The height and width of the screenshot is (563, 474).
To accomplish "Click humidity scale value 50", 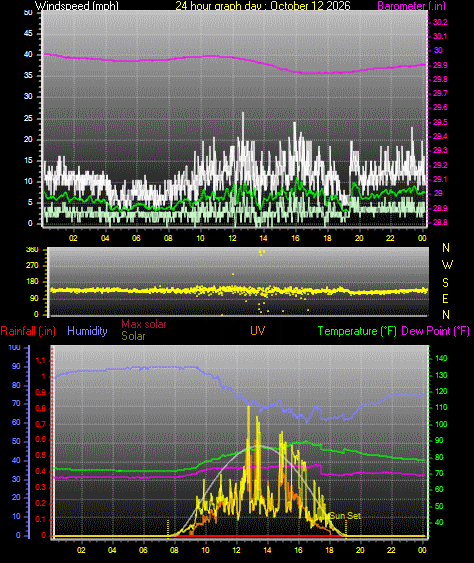I will pos(16,441).
